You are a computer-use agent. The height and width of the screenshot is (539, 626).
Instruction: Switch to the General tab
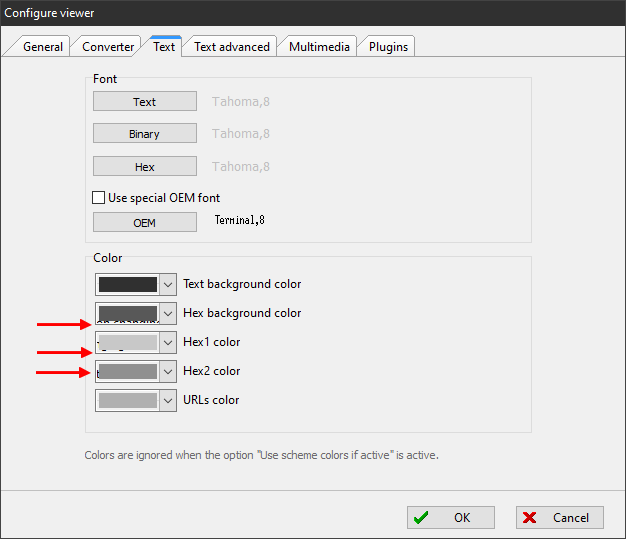pyautogui.click(x=43, y=47)
